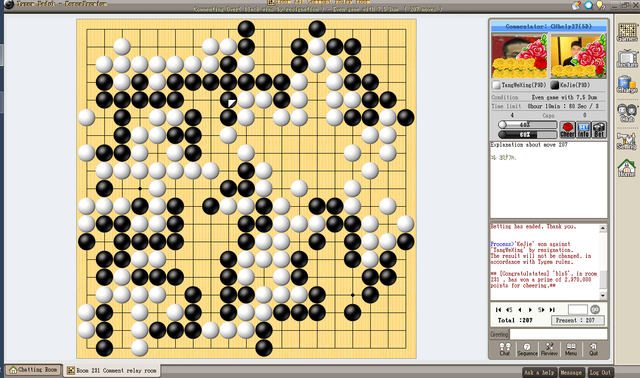Click the Present : 207 indicator
Viewport: 640px width, 378px height.
[x=578, y=320]
